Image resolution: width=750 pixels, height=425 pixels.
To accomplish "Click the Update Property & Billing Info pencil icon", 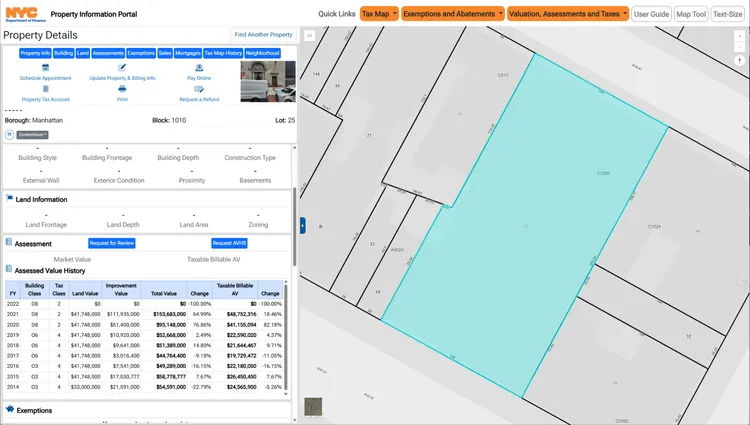I will click(122, 67).
